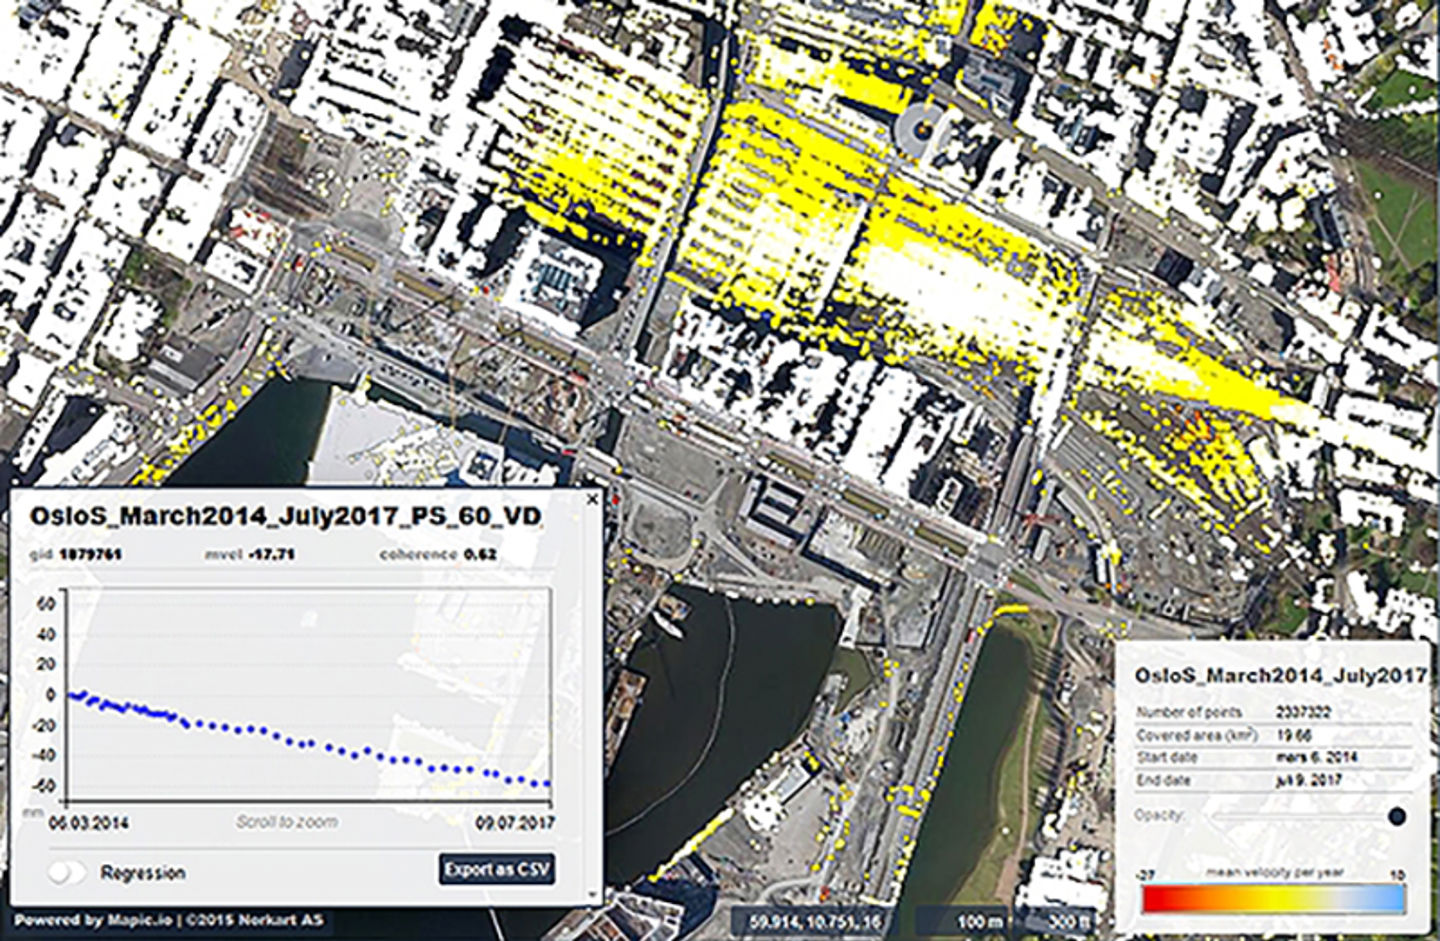Click the mean velocity color gradient bar
Viewport: 1440px width, 941px height.
pos(1272,899)
